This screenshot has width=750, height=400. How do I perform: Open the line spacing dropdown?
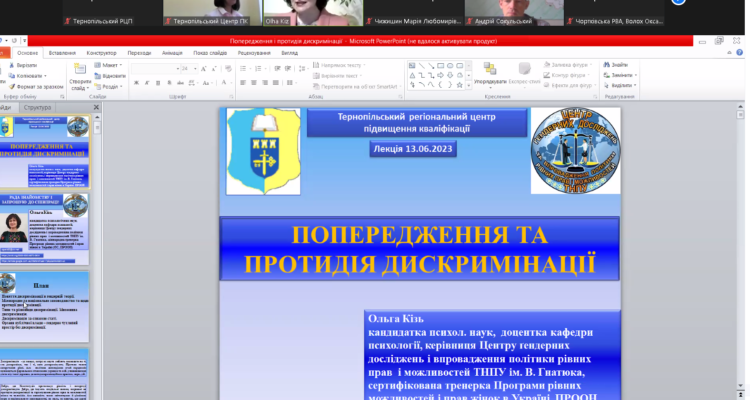(303, 69)
